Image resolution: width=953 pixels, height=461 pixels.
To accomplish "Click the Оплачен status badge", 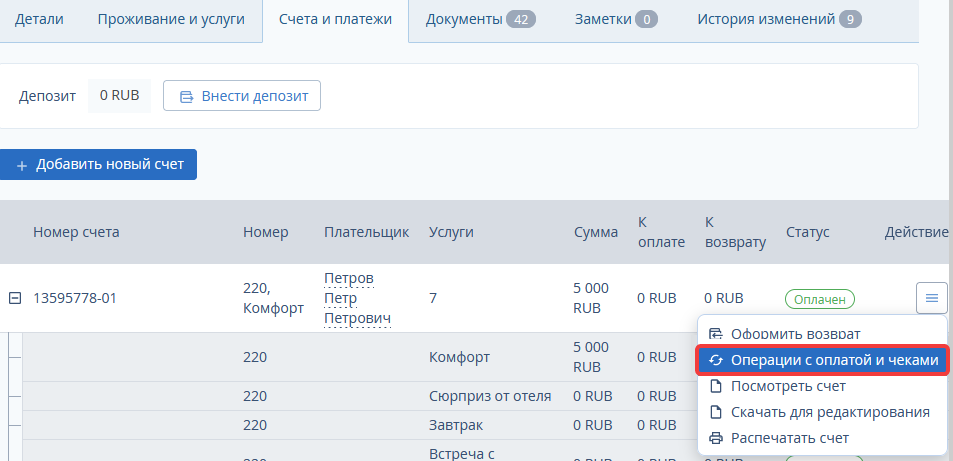I will point(820,299).
